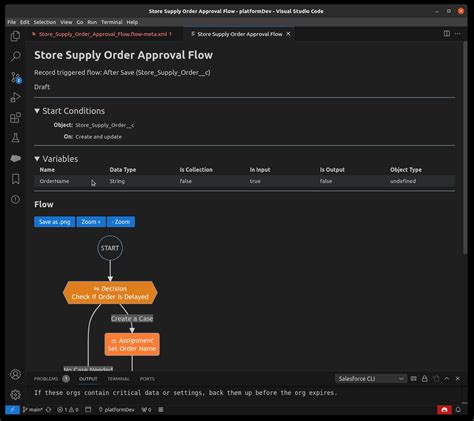Close the Store Supply Order Approval Flow tab
This screenshot has height=421, width=474.
click(x=288, y=34)
